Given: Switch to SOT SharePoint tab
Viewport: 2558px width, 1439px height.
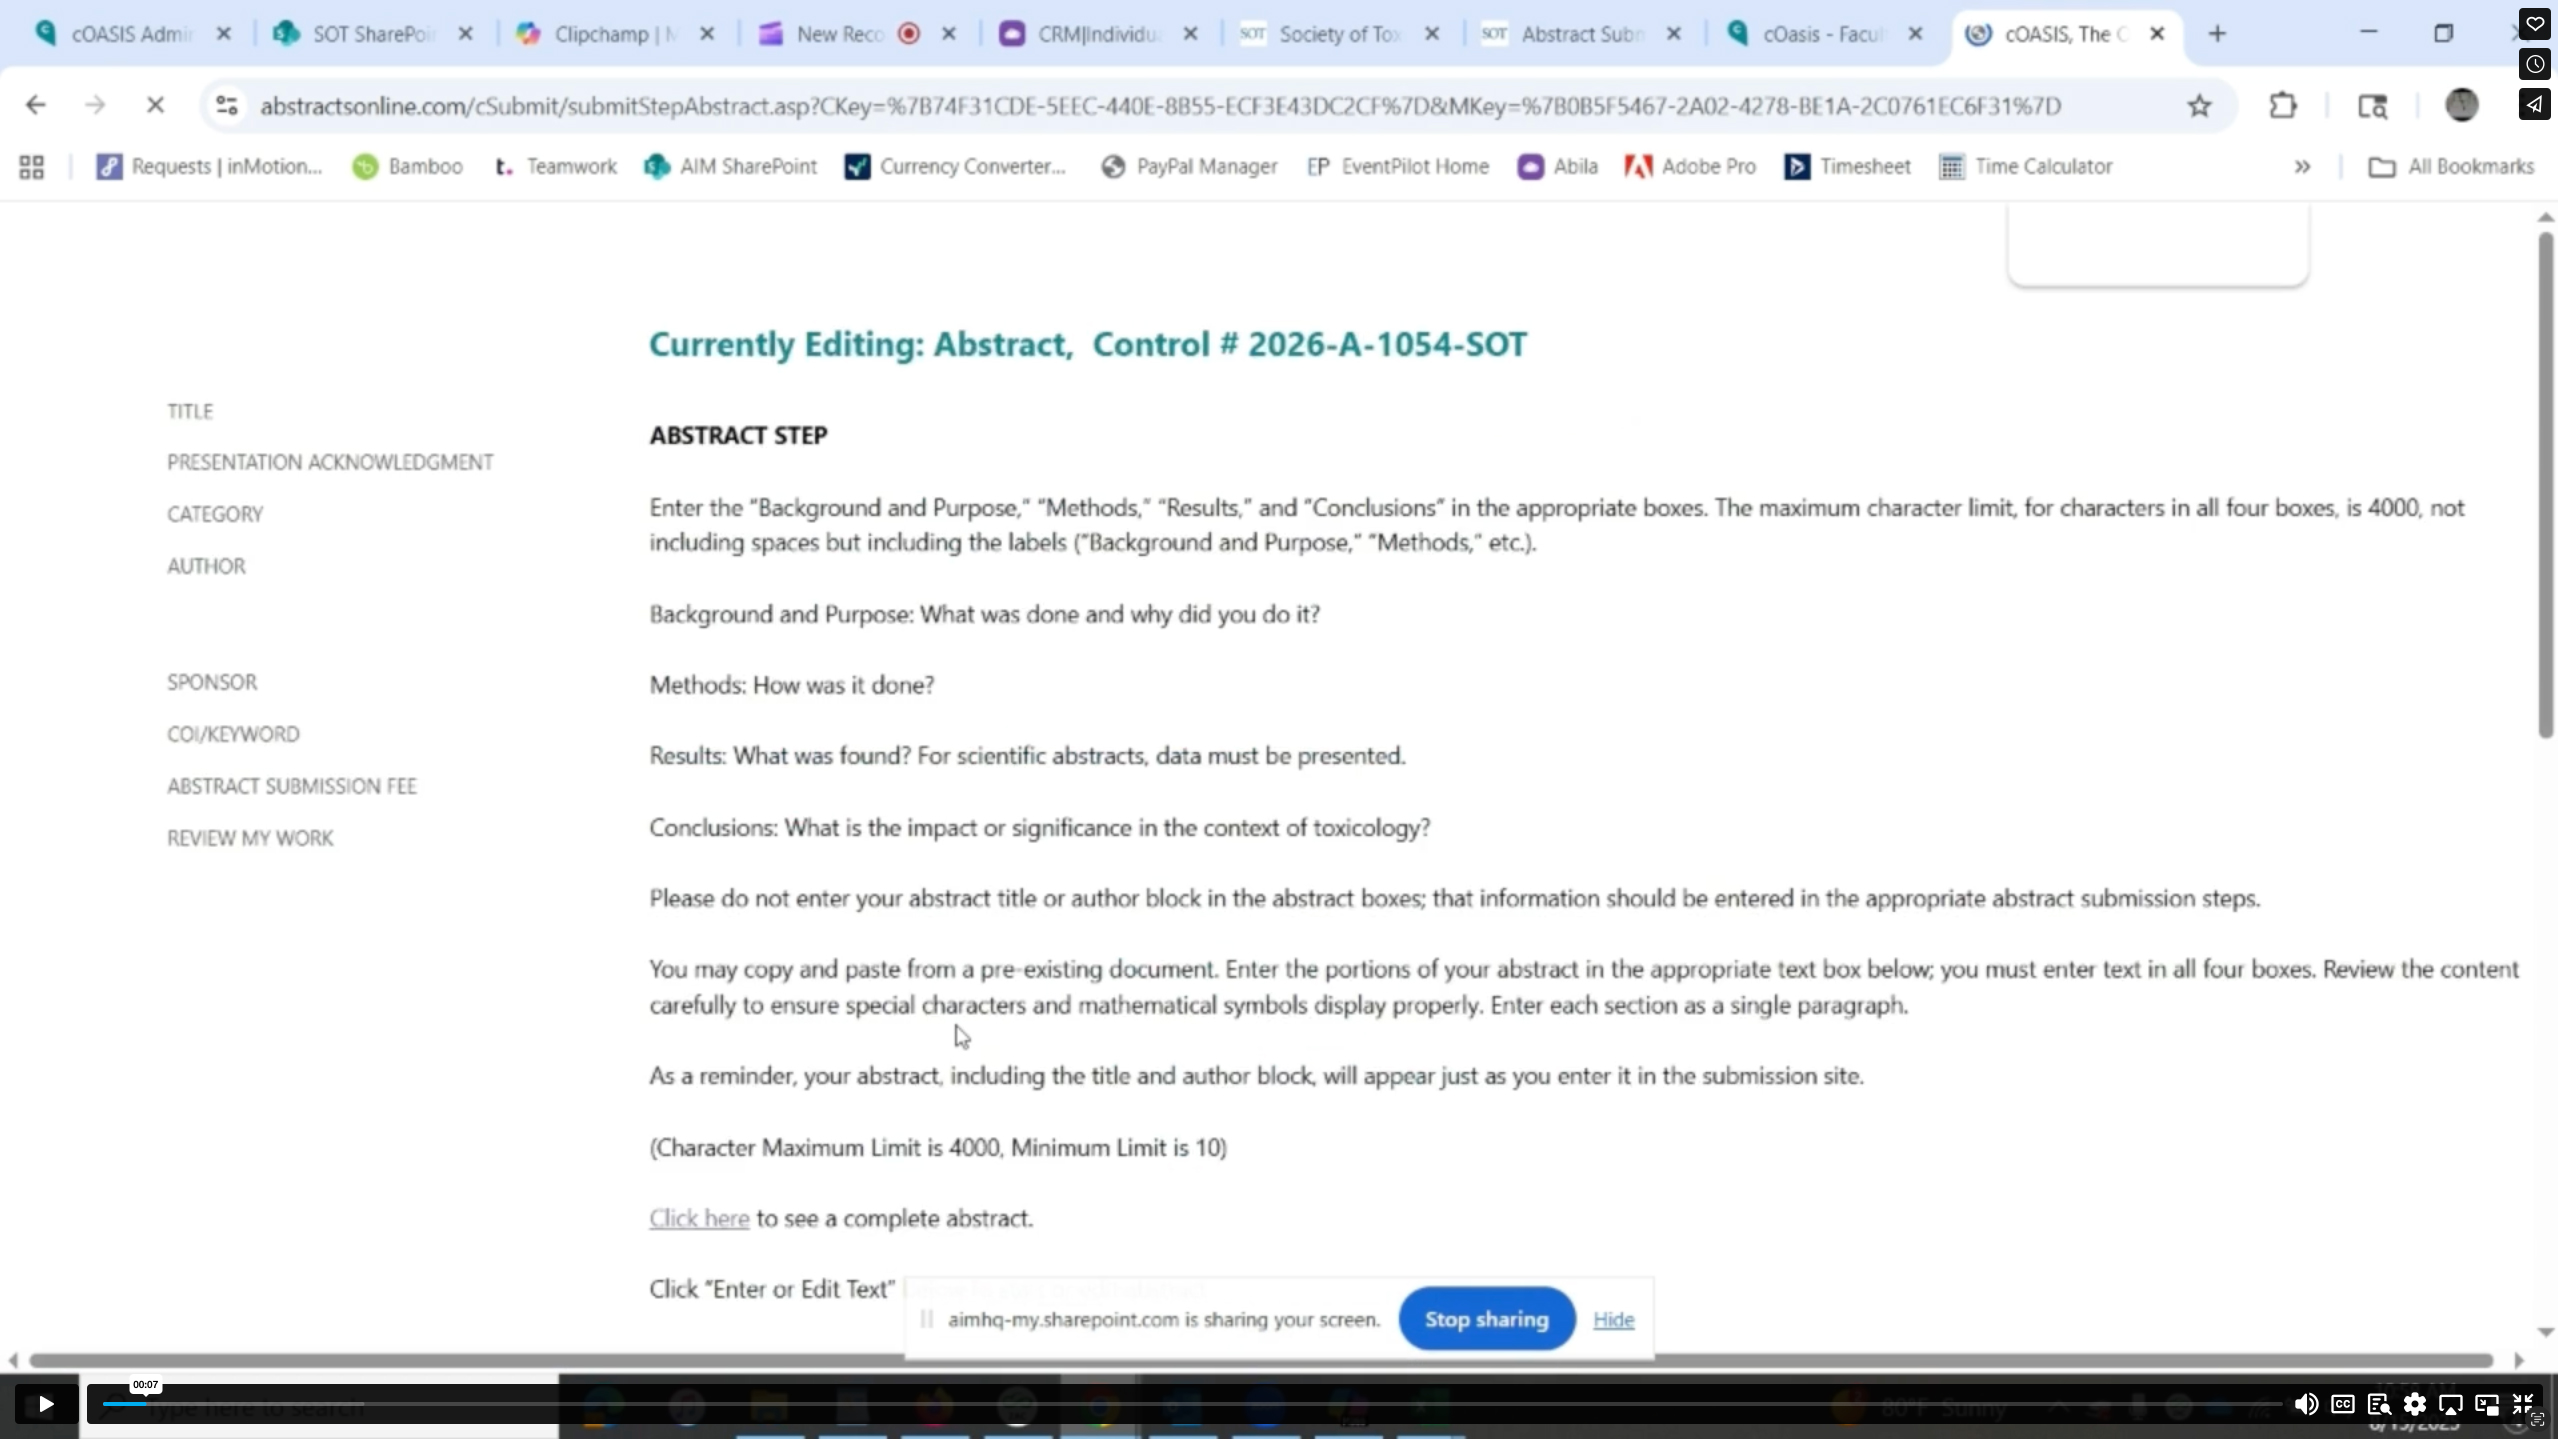Looking at the screenshot, I should [370, 34].
